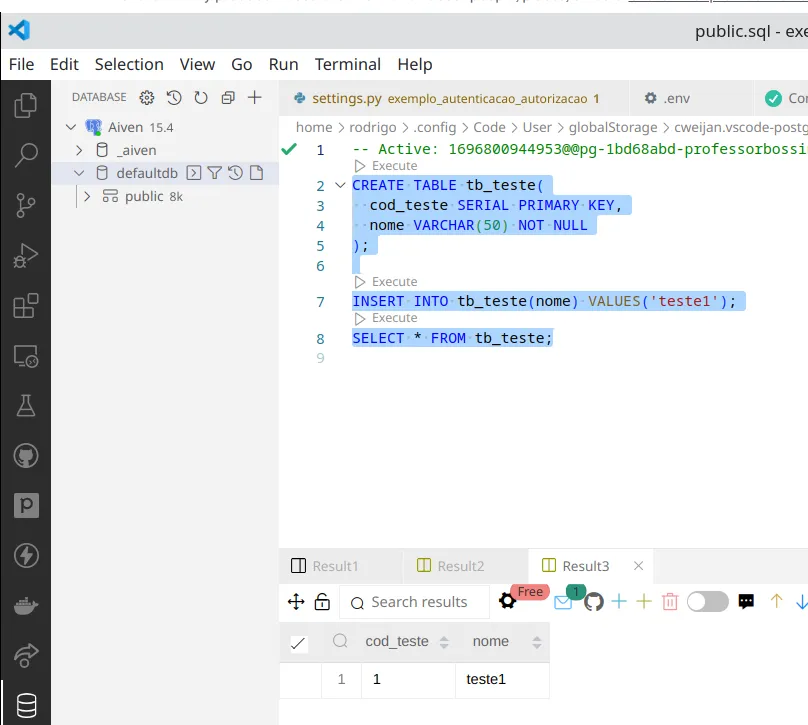
Task: Open the GitHub icon in results toolbar
Action: tap(594, 601)
